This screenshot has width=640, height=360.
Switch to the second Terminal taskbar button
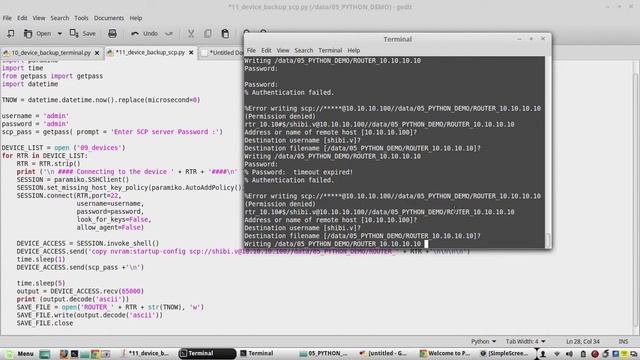click(266, 353)
